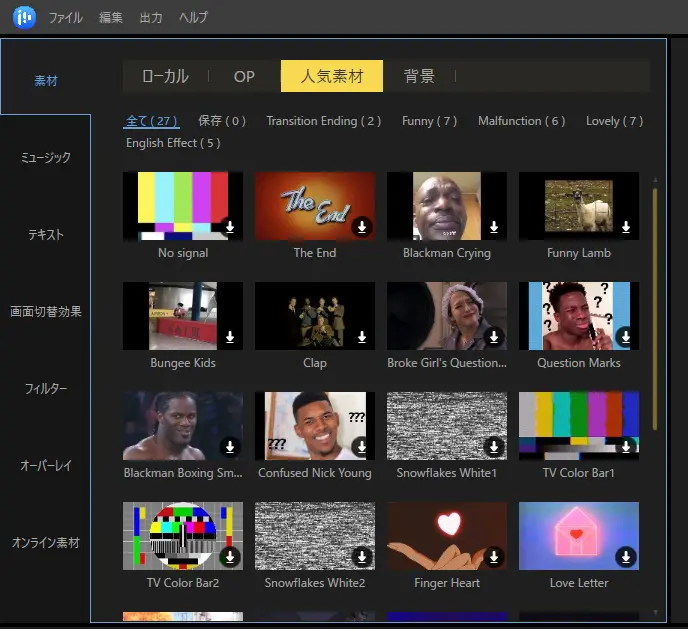Viewport: 688px width, 629px height.
Task: Click the blue app logo icon
Action: (24, 18)
